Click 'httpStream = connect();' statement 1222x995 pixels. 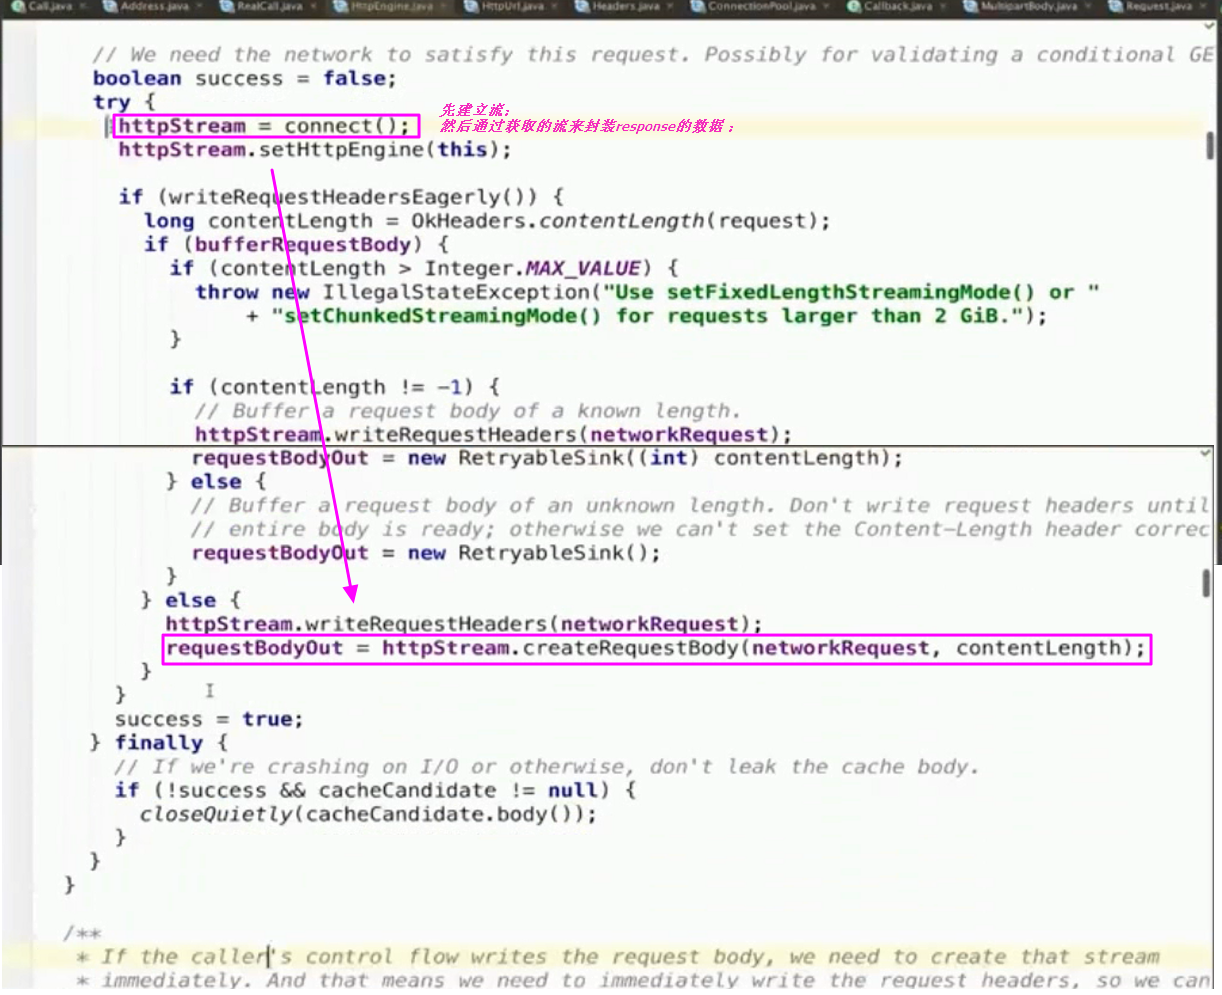pos(264,126)
